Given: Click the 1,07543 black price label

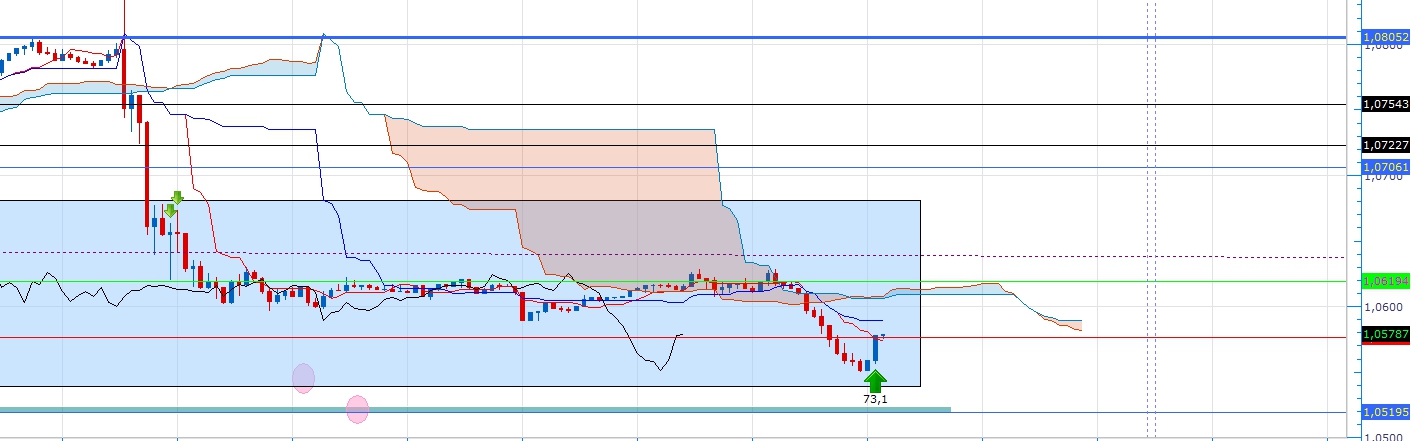Looking at the screenshot, I should (x=1385, y=104).
